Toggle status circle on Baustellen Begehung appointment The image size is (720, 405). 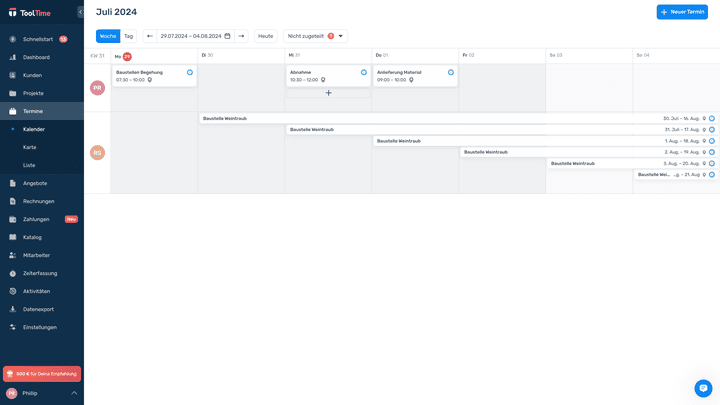[x=190, y=72]
